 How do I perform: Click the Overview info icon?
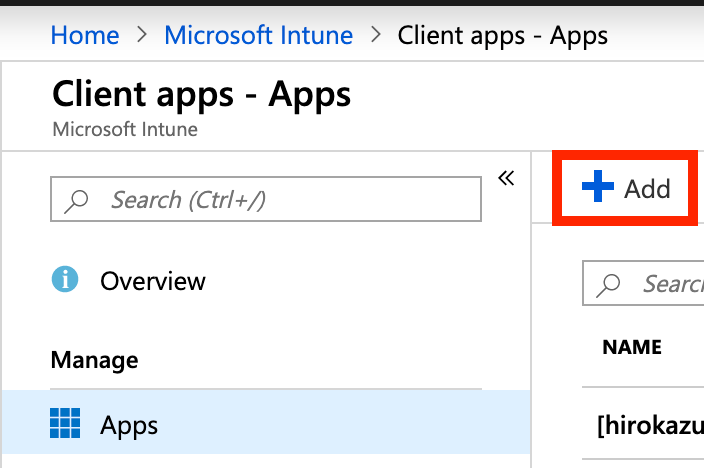[x=65, y=279]
